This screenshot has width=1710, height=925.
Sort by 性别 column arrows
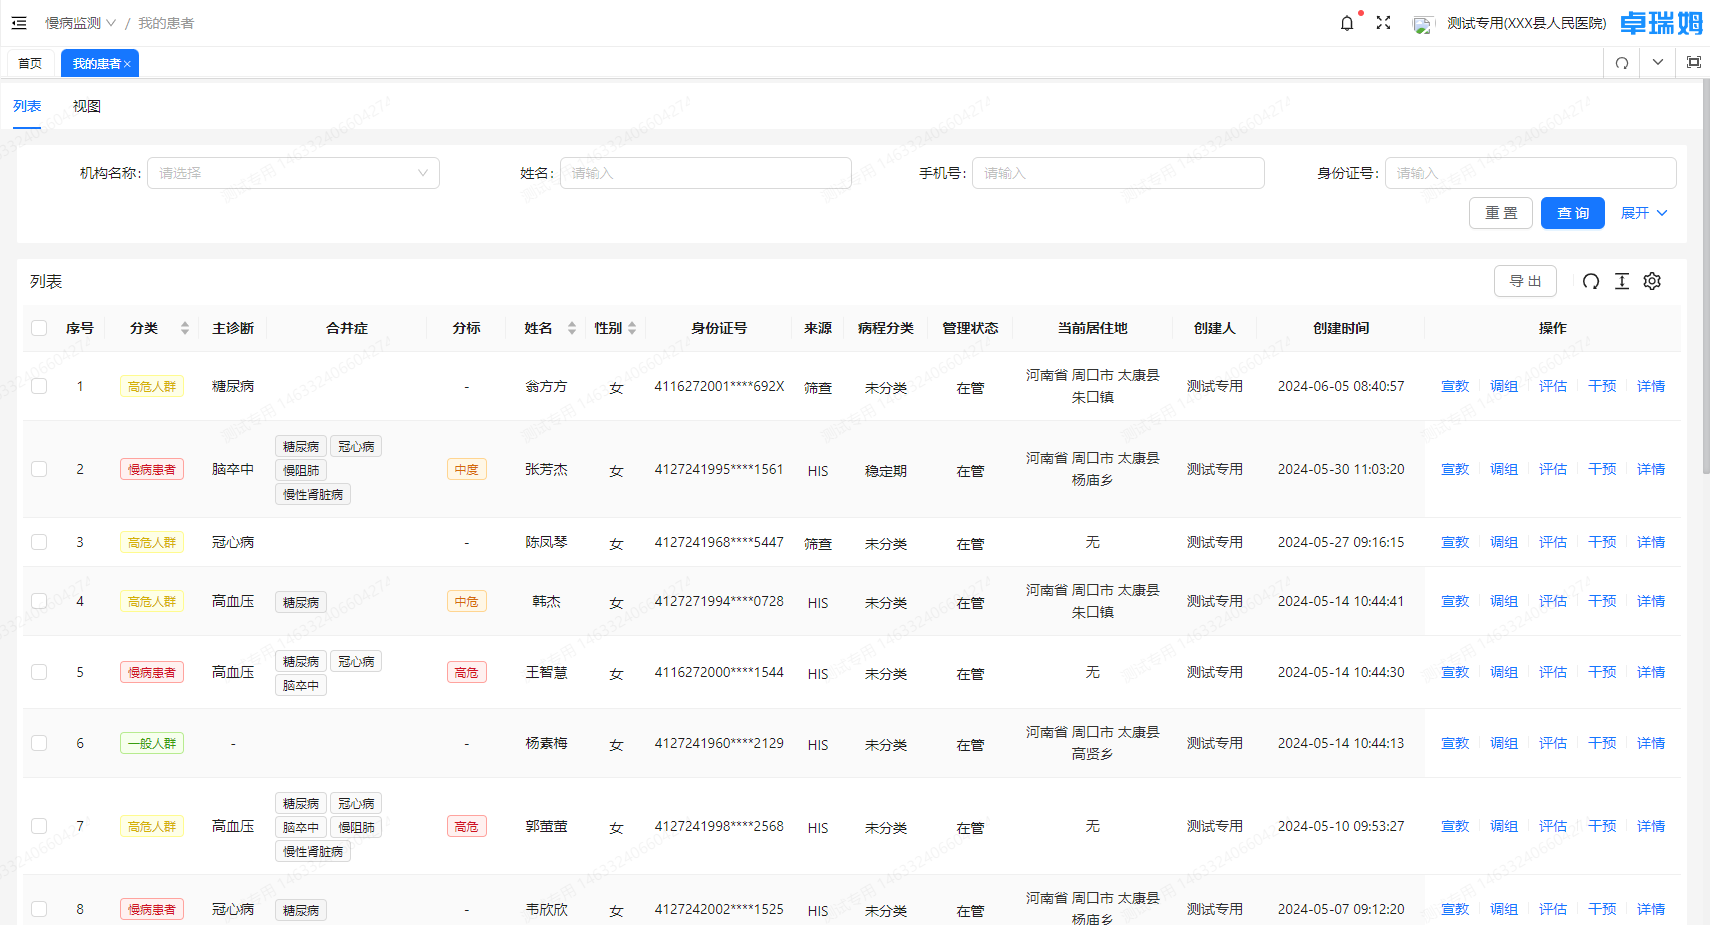[x=632, y=328]
